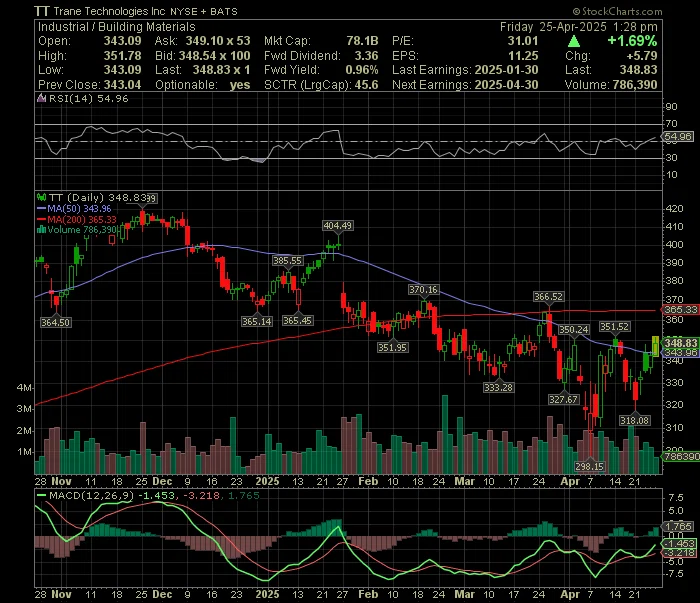Click the Mkt Cap value 78.1B

[362, 41]
